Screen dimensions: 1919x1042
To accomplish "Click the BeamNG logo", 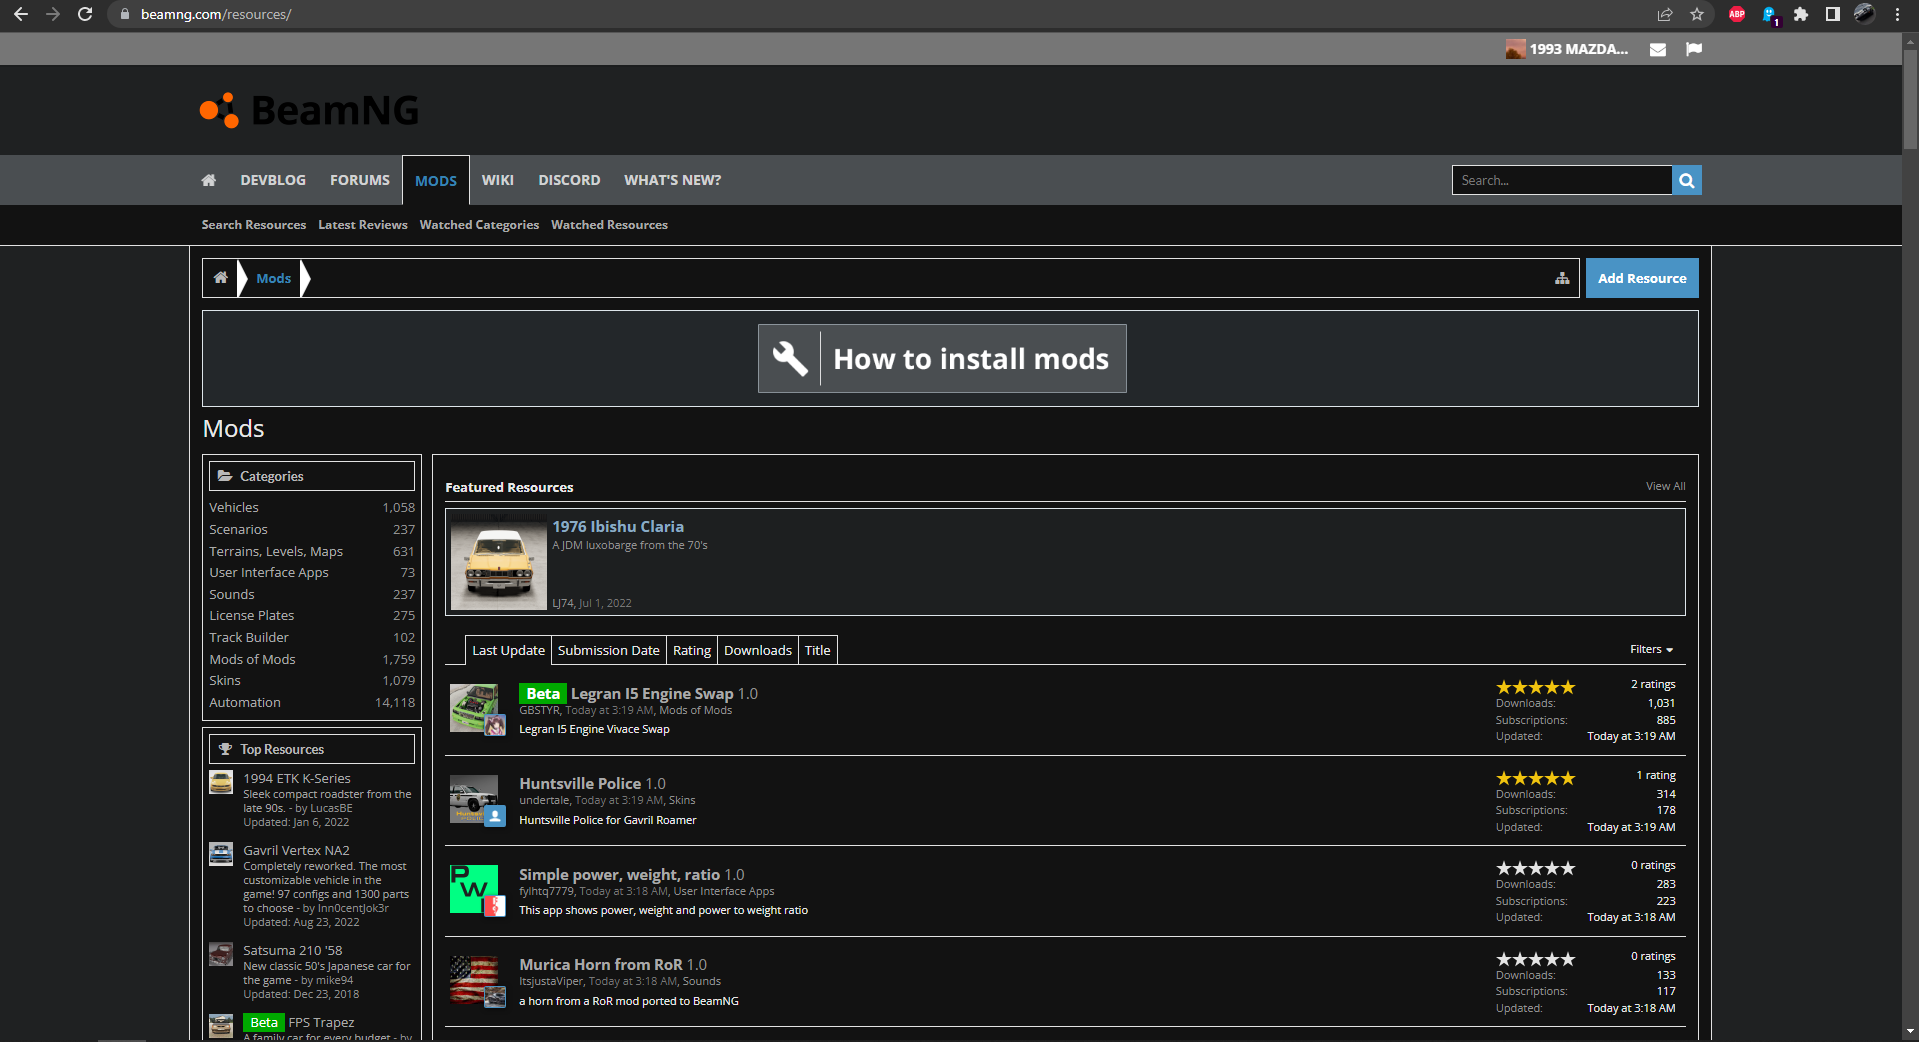I will [x=310, y=110].
